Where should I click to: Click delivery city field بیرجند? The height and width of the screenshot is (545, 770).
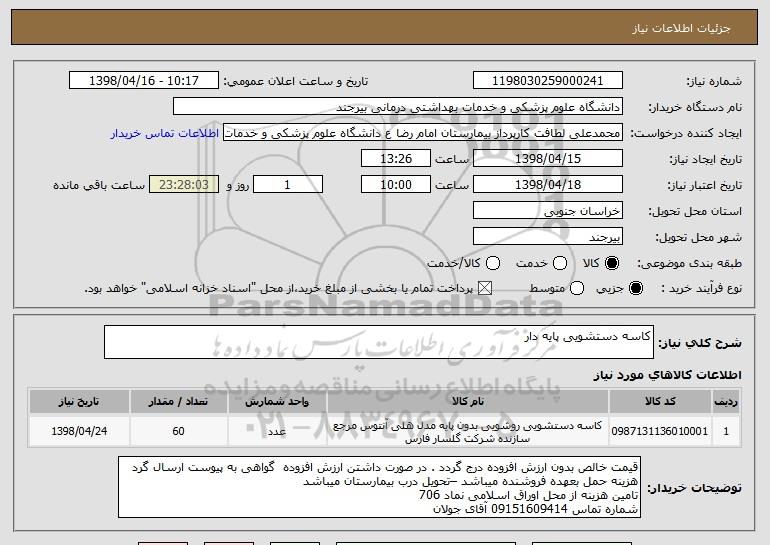(x=548, y=237)
